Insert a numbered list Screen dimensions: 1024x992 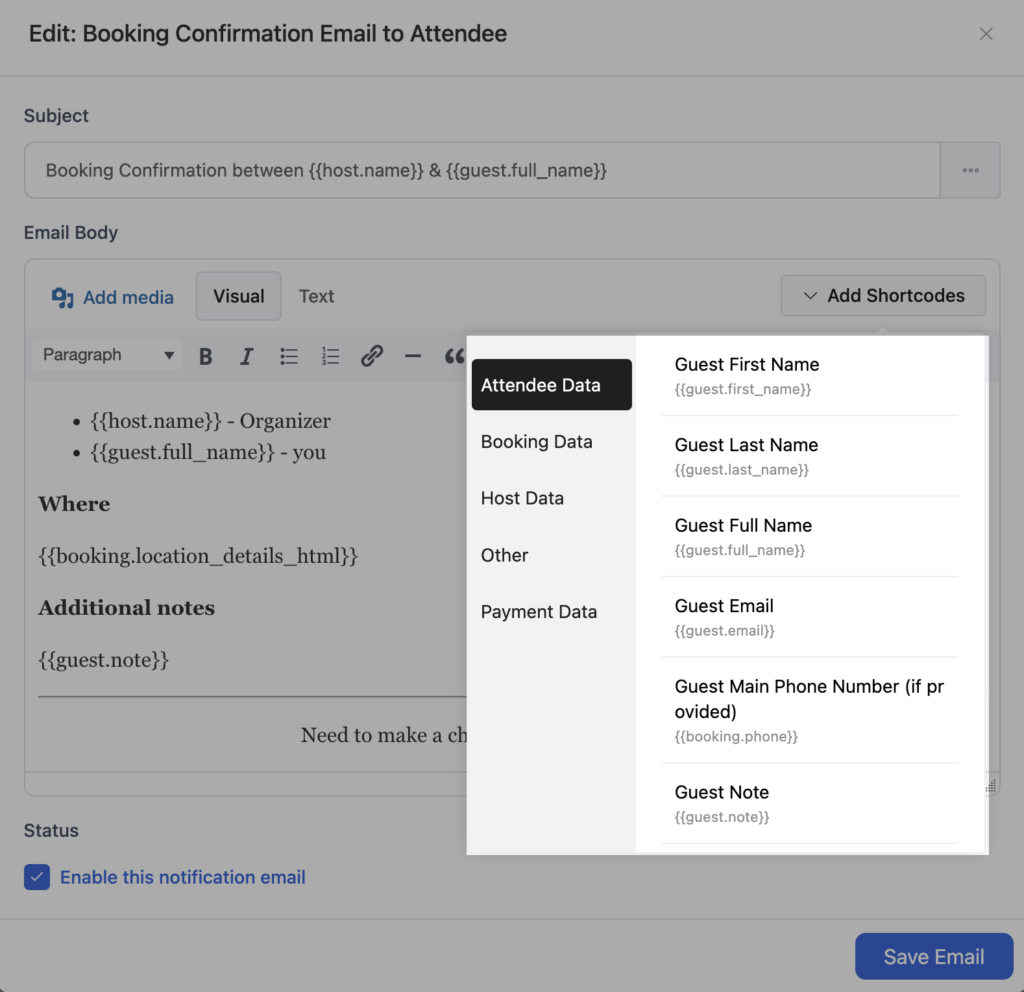[x=330, y=355]
